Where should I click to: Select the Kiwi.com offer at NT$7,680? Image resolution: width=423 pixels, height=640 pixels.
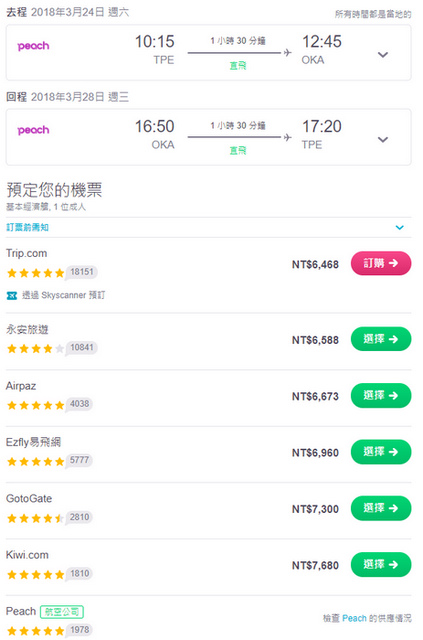(381, 564)
